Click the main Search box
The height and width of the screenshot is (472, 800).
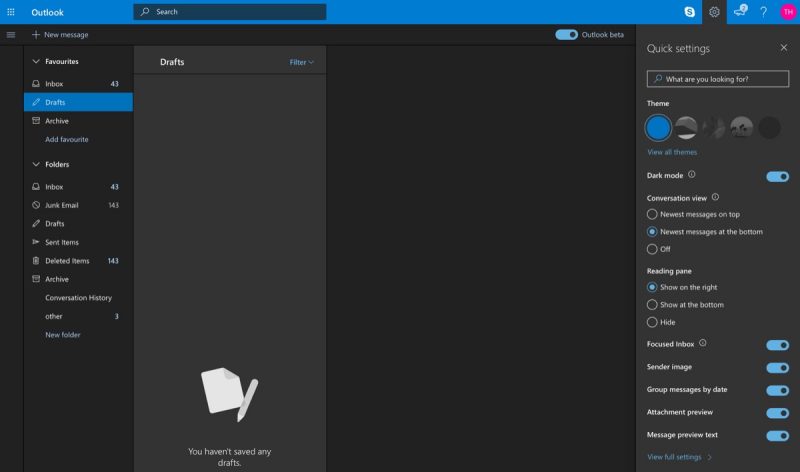pos(230,12)
